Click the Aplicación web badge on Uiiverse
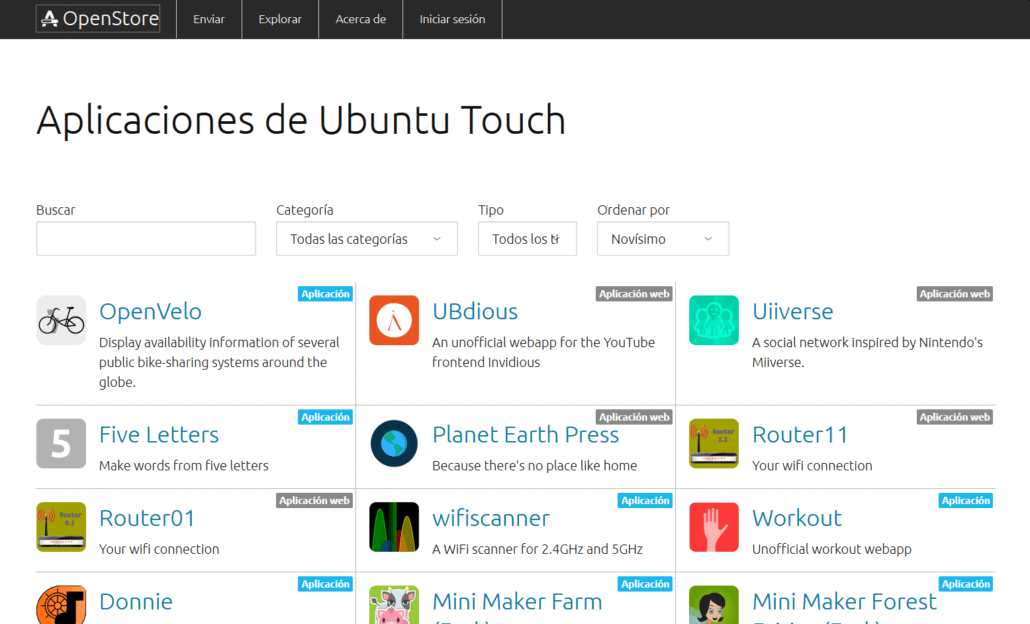 (954, 294)
